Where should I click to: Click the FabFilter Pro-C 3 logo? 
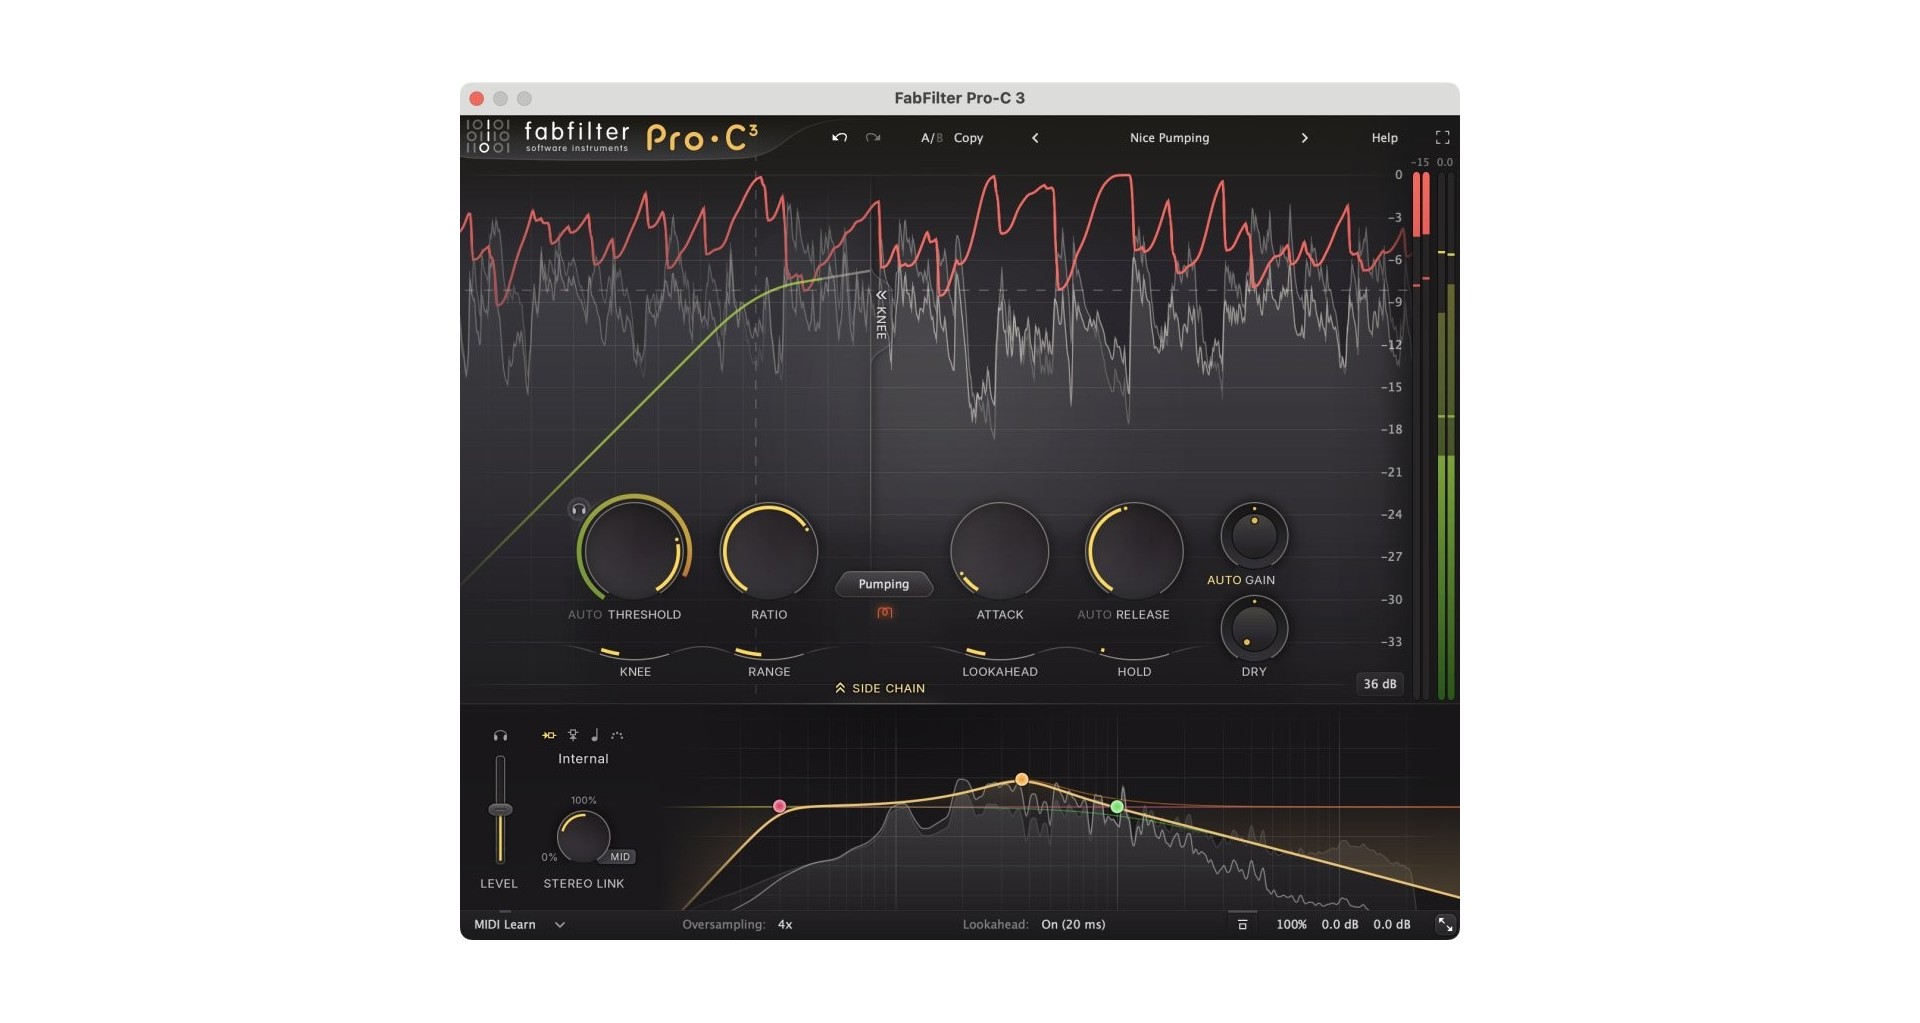click(x=612, y=137)
